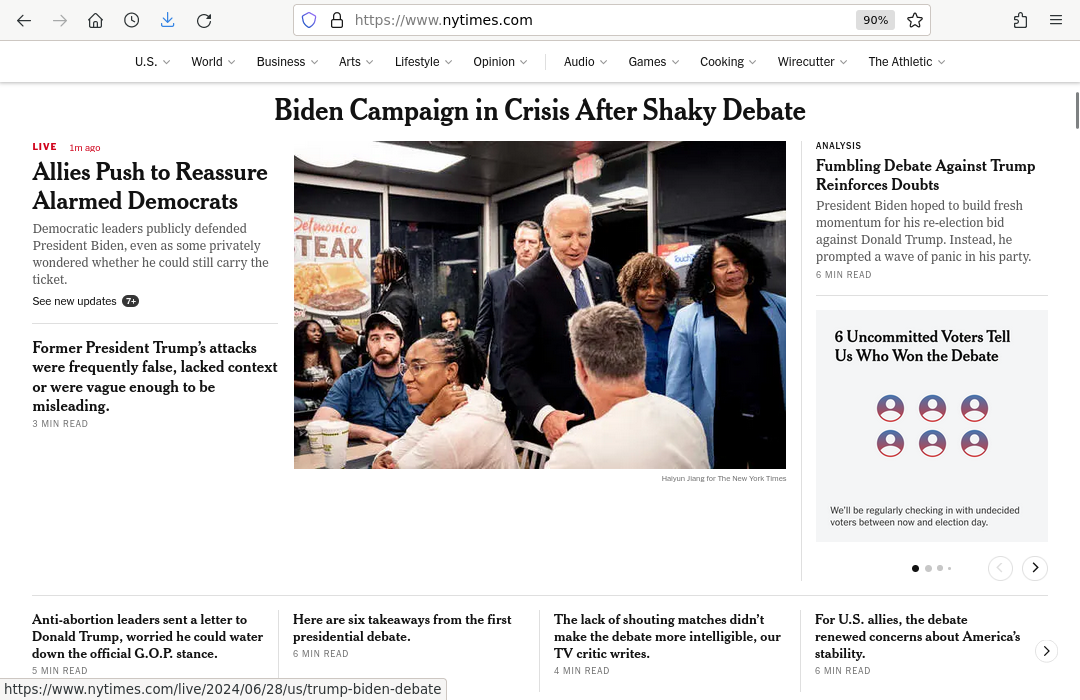The height and width of the screenshot is (700, 1080).
Task: Open the Allies Push to Reassure Alarmed Democrats headline
Action: tap(150, 186)
